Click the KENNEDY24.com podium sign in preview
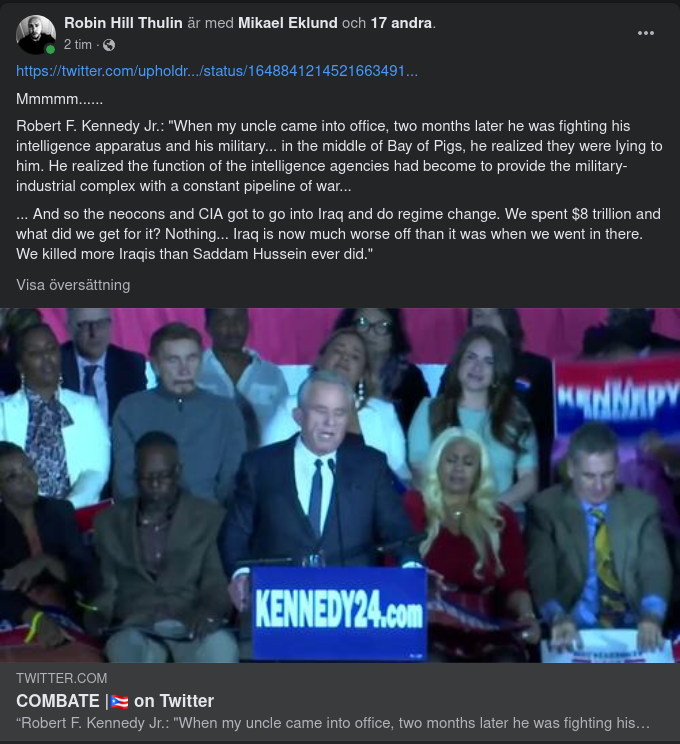The image size is (680, 744). click(338, 613)
